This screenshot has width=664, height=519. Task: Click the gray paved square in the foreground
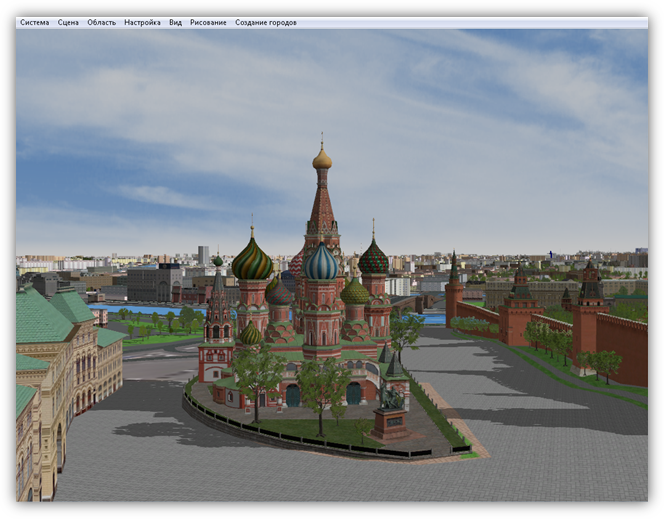300,478
